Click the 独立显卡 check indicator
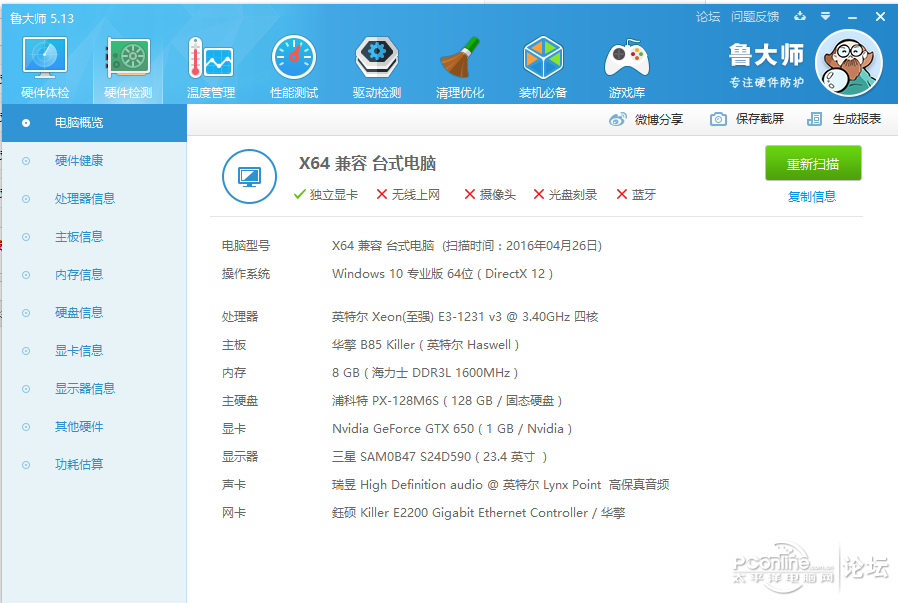This screenshot has height=603, width=898. [x=326, y=195]
